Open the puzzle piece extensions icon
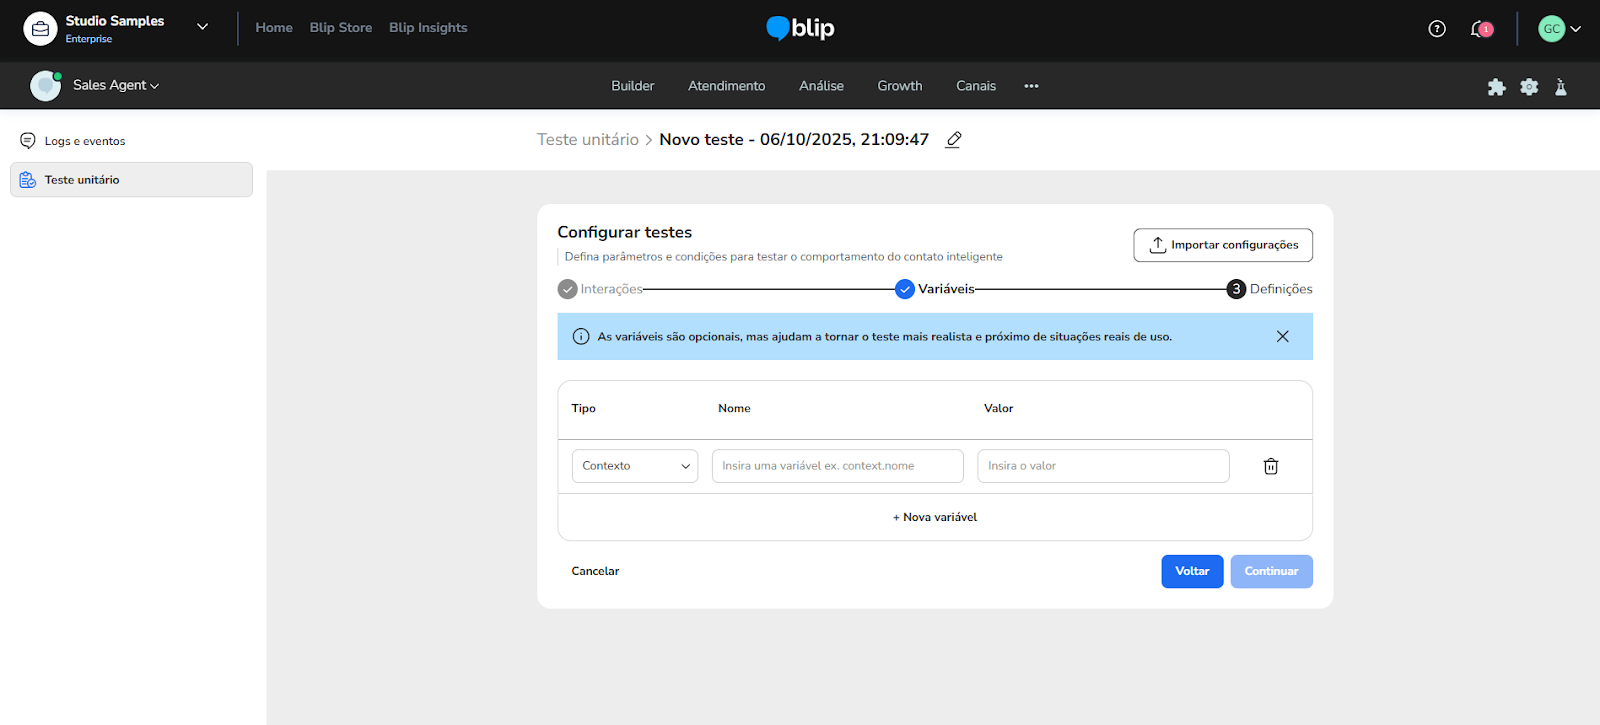Viewport: 1600px width, 725px height. (x=1496, y=87)
